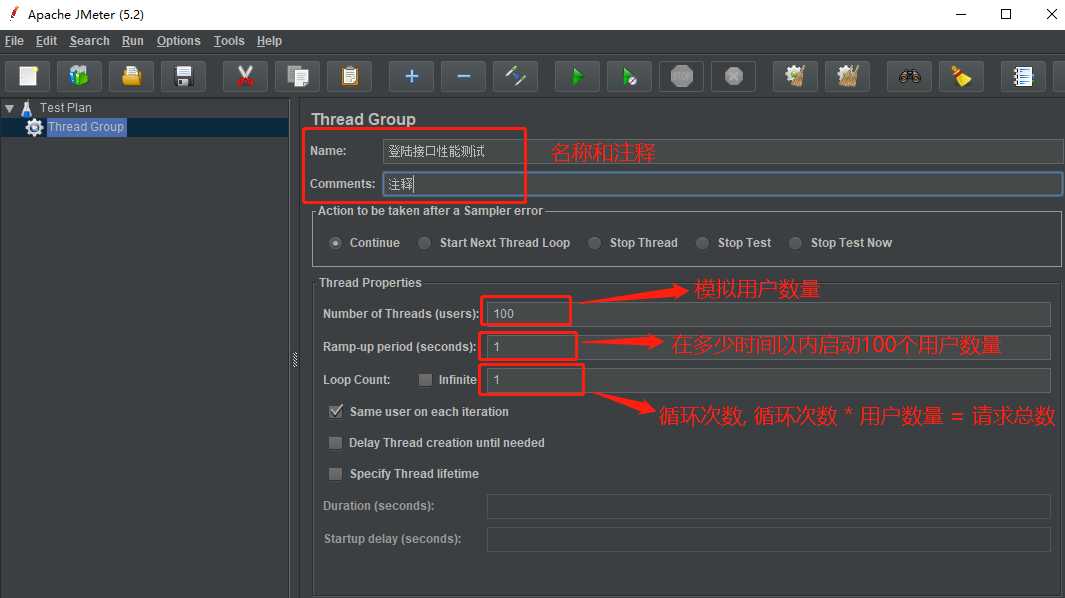The height and width of the screenshot is (598, 1065).
Task: Click the Ramp-up period field
Action: tap(769, 347)
